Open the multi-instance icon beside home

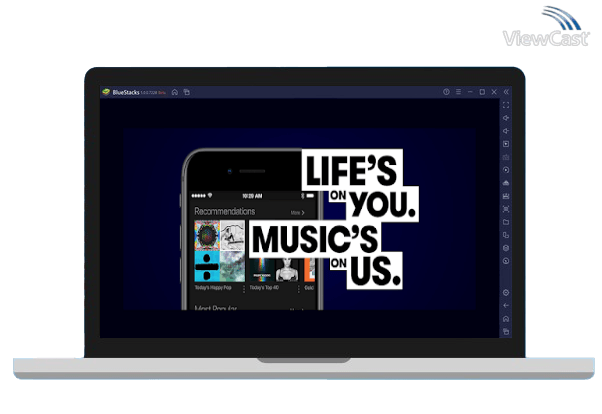[186, 92]
